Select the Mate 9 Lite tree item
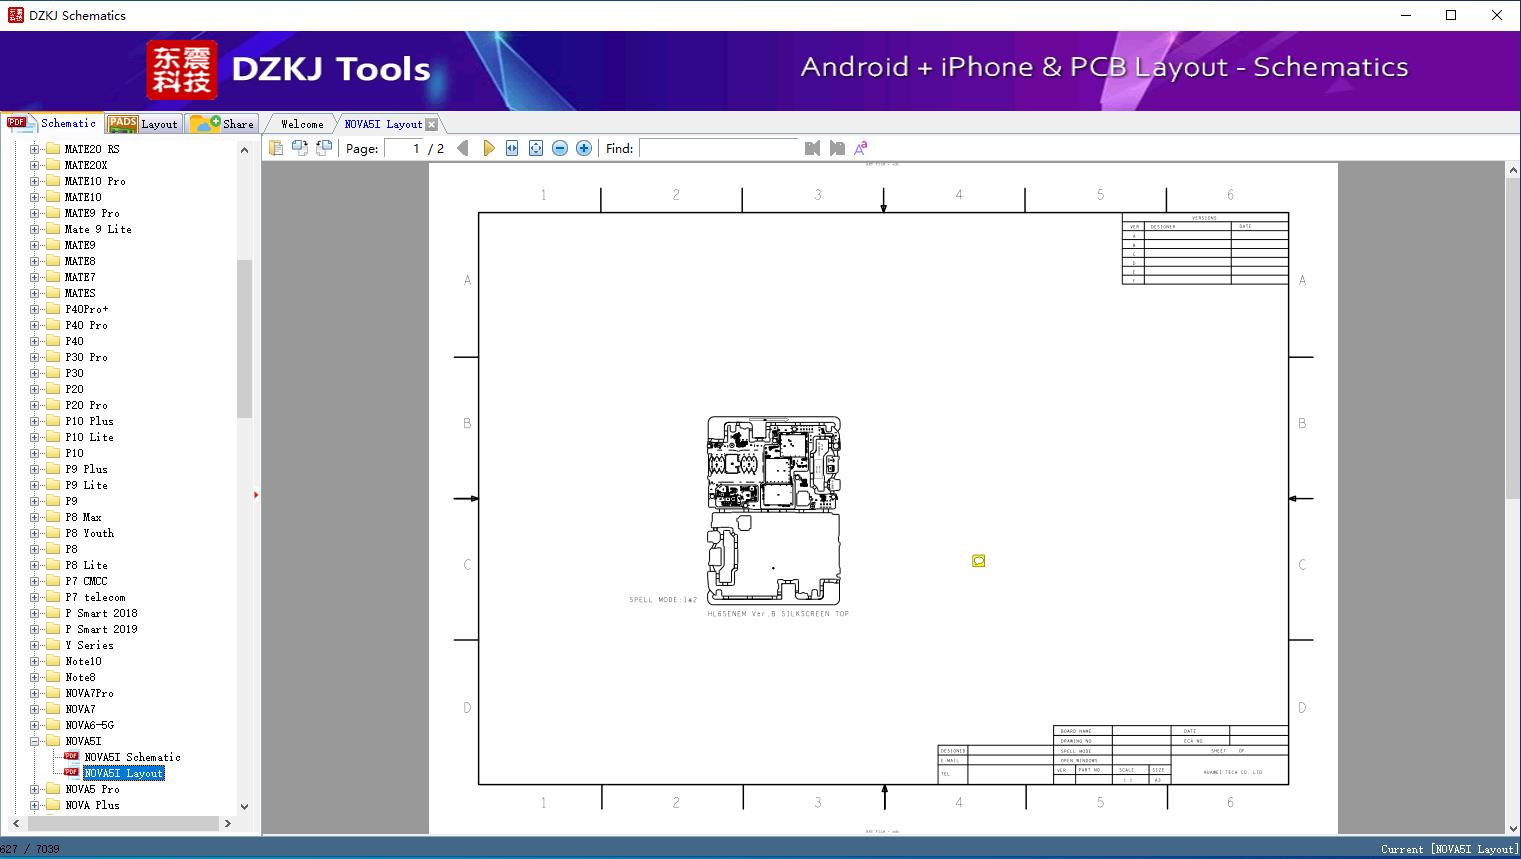1521x859 pixels. pos(98,229)
